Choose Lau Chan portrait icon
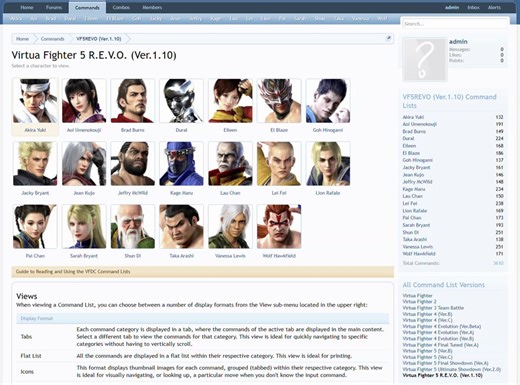Viewport: 520px width, 385px height. tap(230, 164)
